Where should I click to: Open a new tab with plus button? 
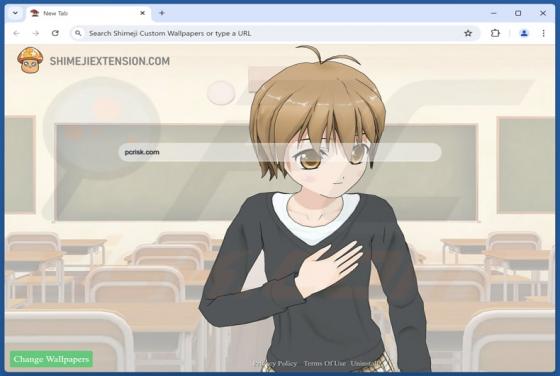point(162,13)
